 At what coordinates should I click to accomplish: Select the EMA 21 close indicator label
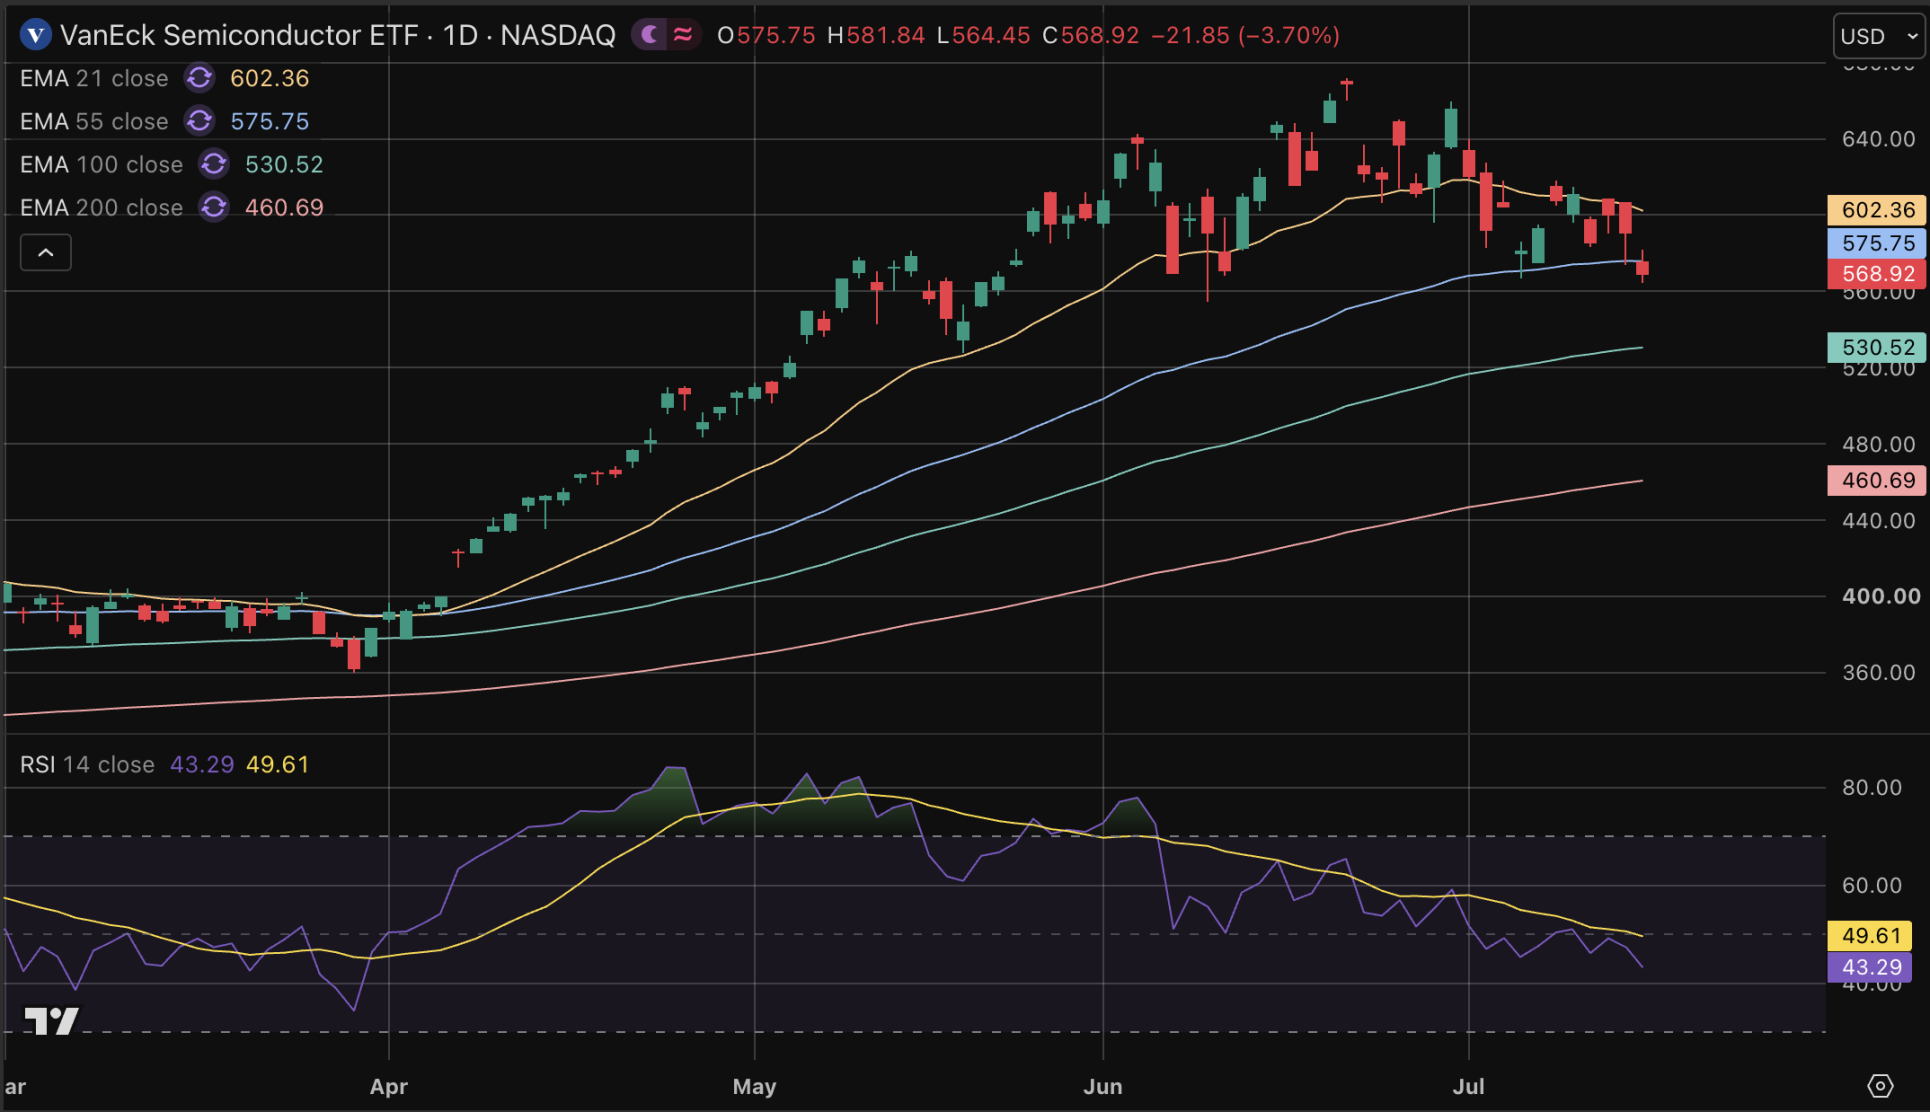94,78
